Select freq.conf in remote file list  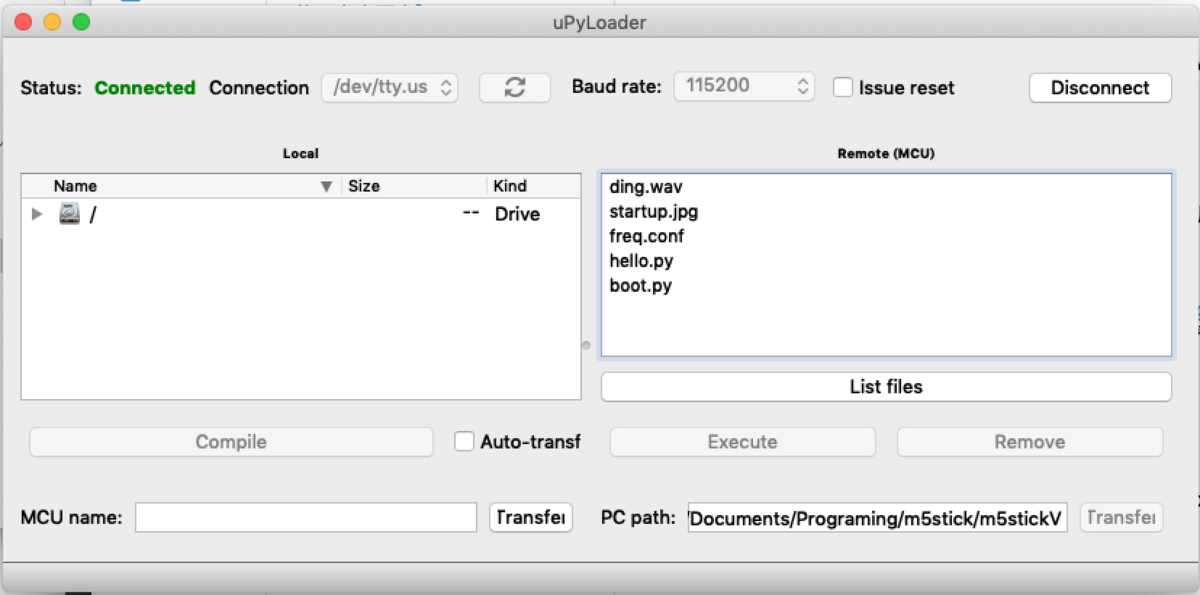click(646, 237)
